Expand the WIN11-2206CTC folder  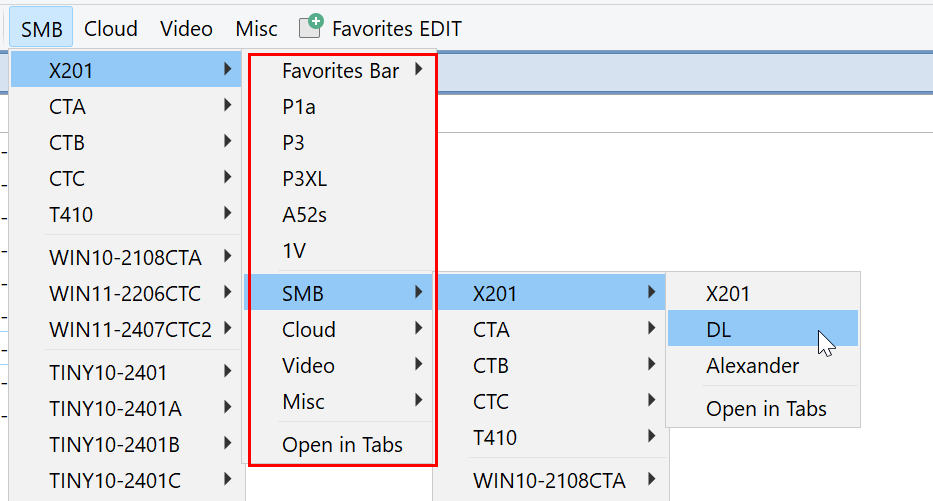click(126, 294)
